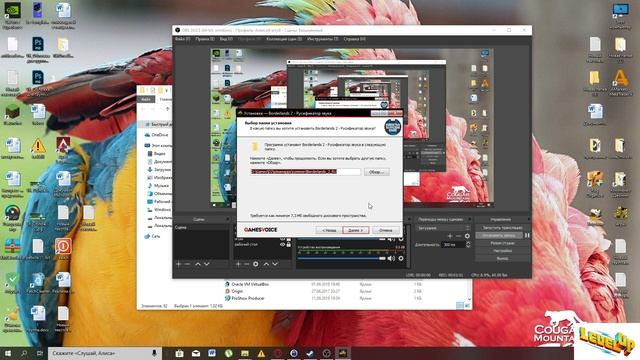The width and height of the screenshot is (640, 360).
Task: Open Steam from the taskbar
Action: (x=310, y=353)
